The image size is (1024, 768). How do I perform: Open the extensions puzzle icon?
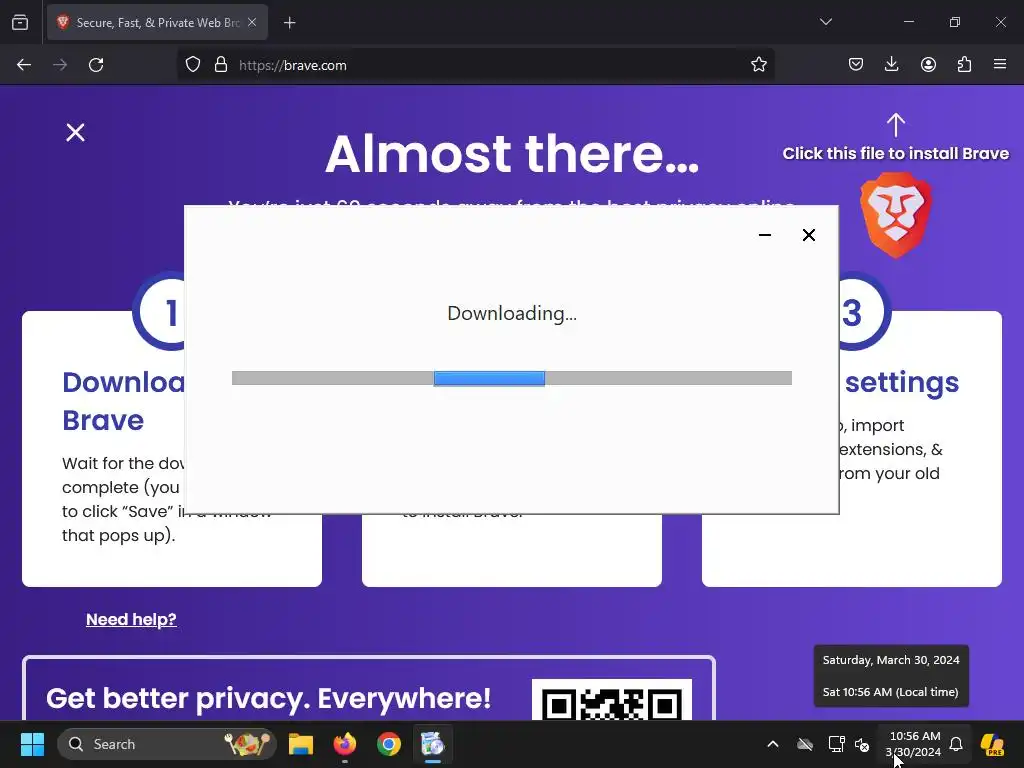pos(965,64)
